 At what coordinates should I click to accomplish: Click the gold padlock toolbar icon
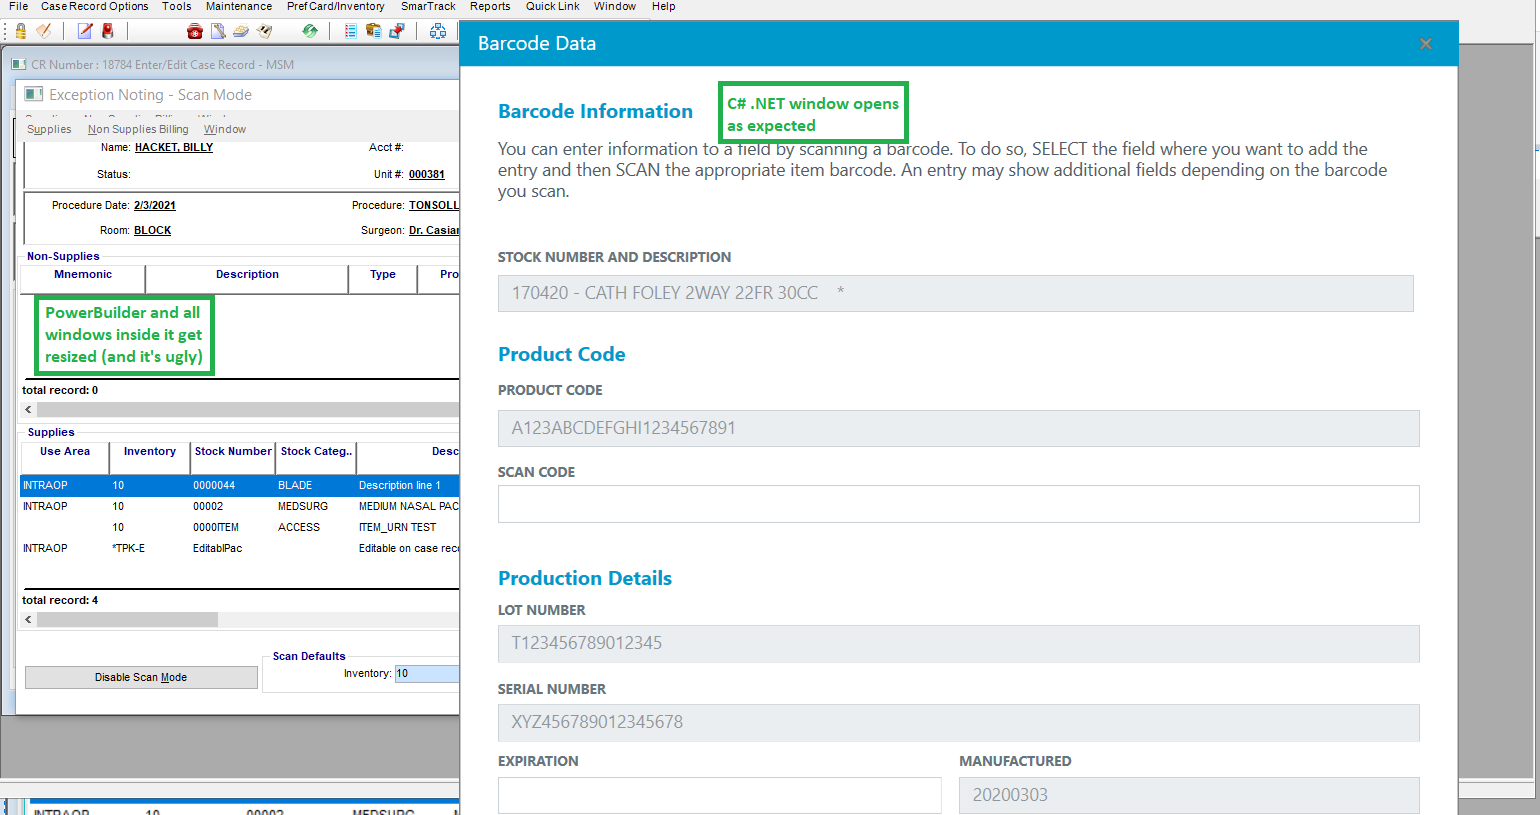click(x=20, y=31)
